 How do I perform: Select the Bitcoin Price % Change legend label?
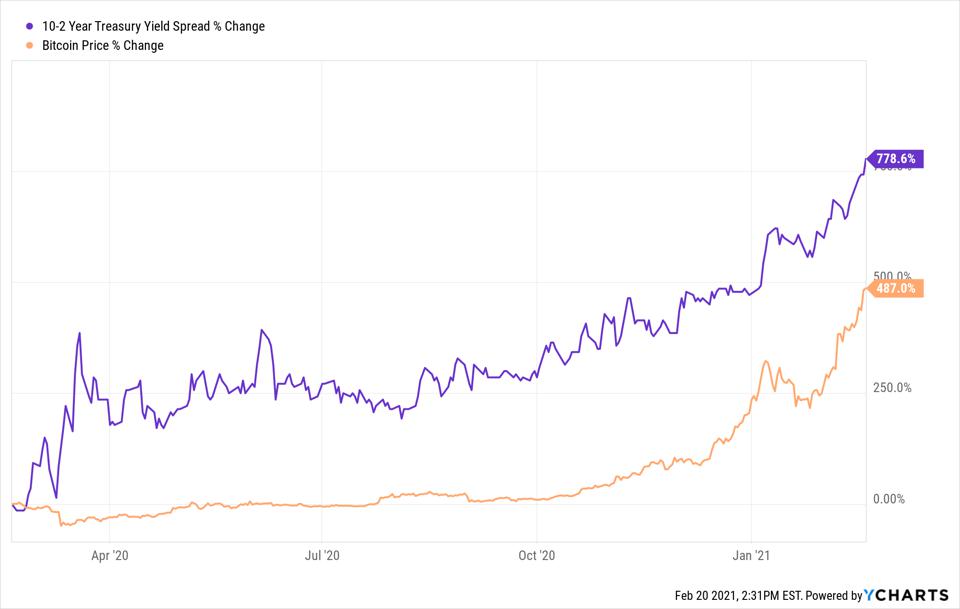coord(103,45)
